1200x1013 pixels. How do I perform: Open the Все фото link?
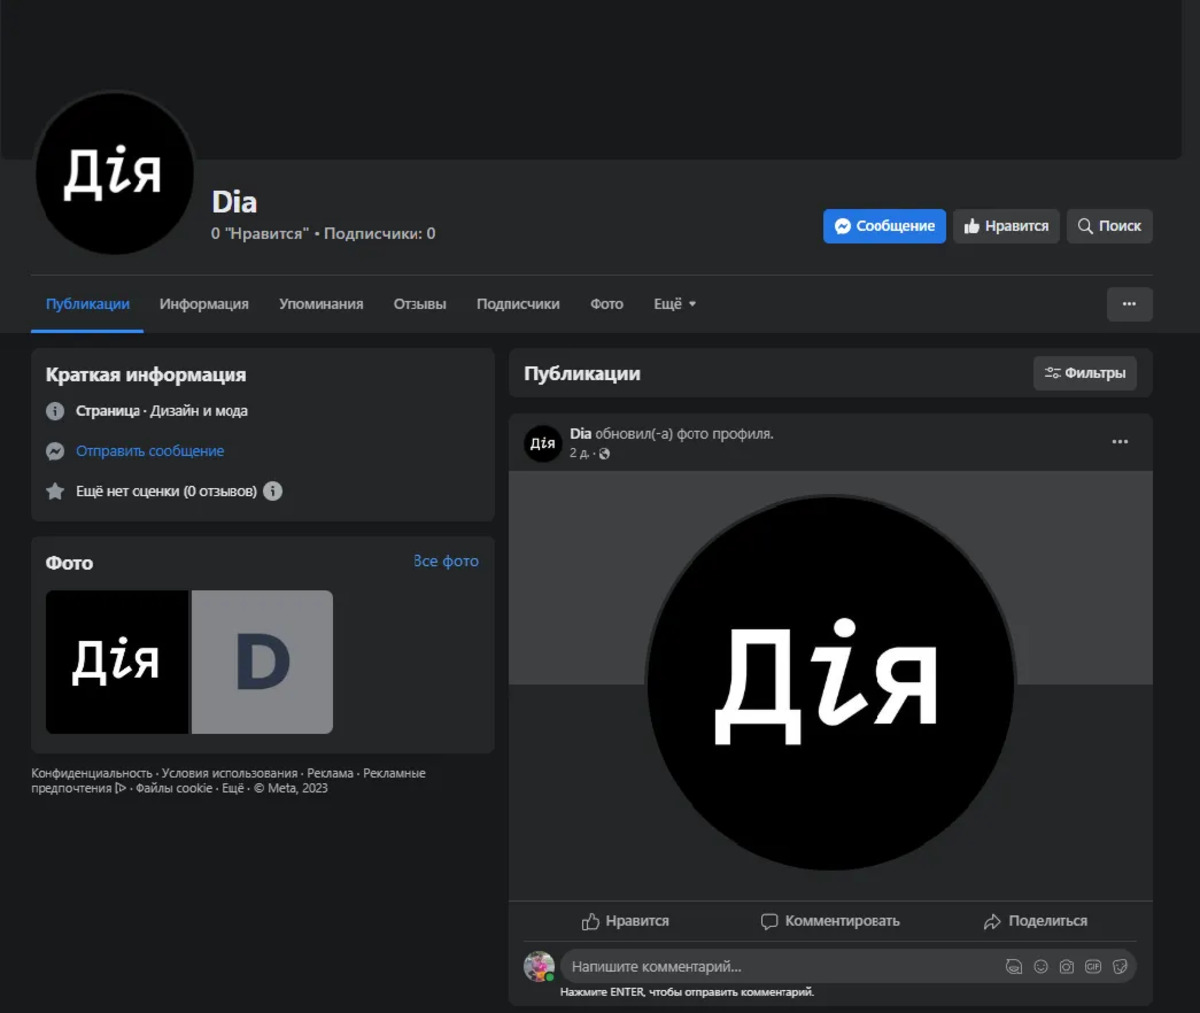click(446, 561)
